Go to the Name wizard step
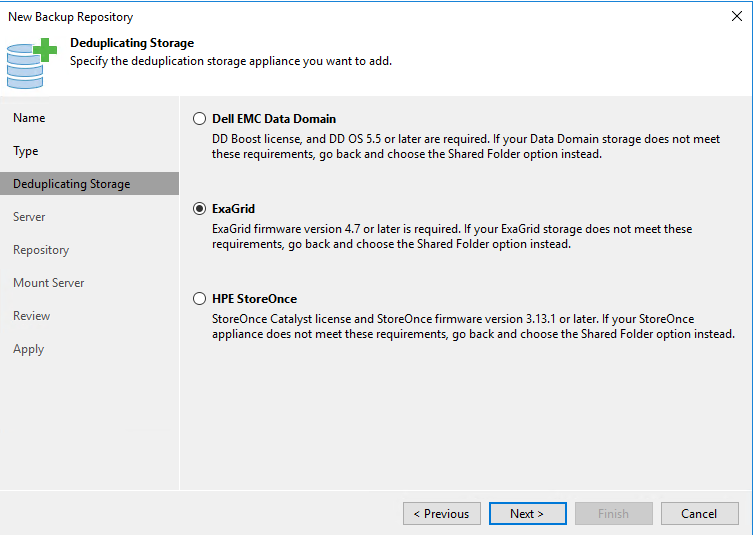 click(x=29, y=118)
